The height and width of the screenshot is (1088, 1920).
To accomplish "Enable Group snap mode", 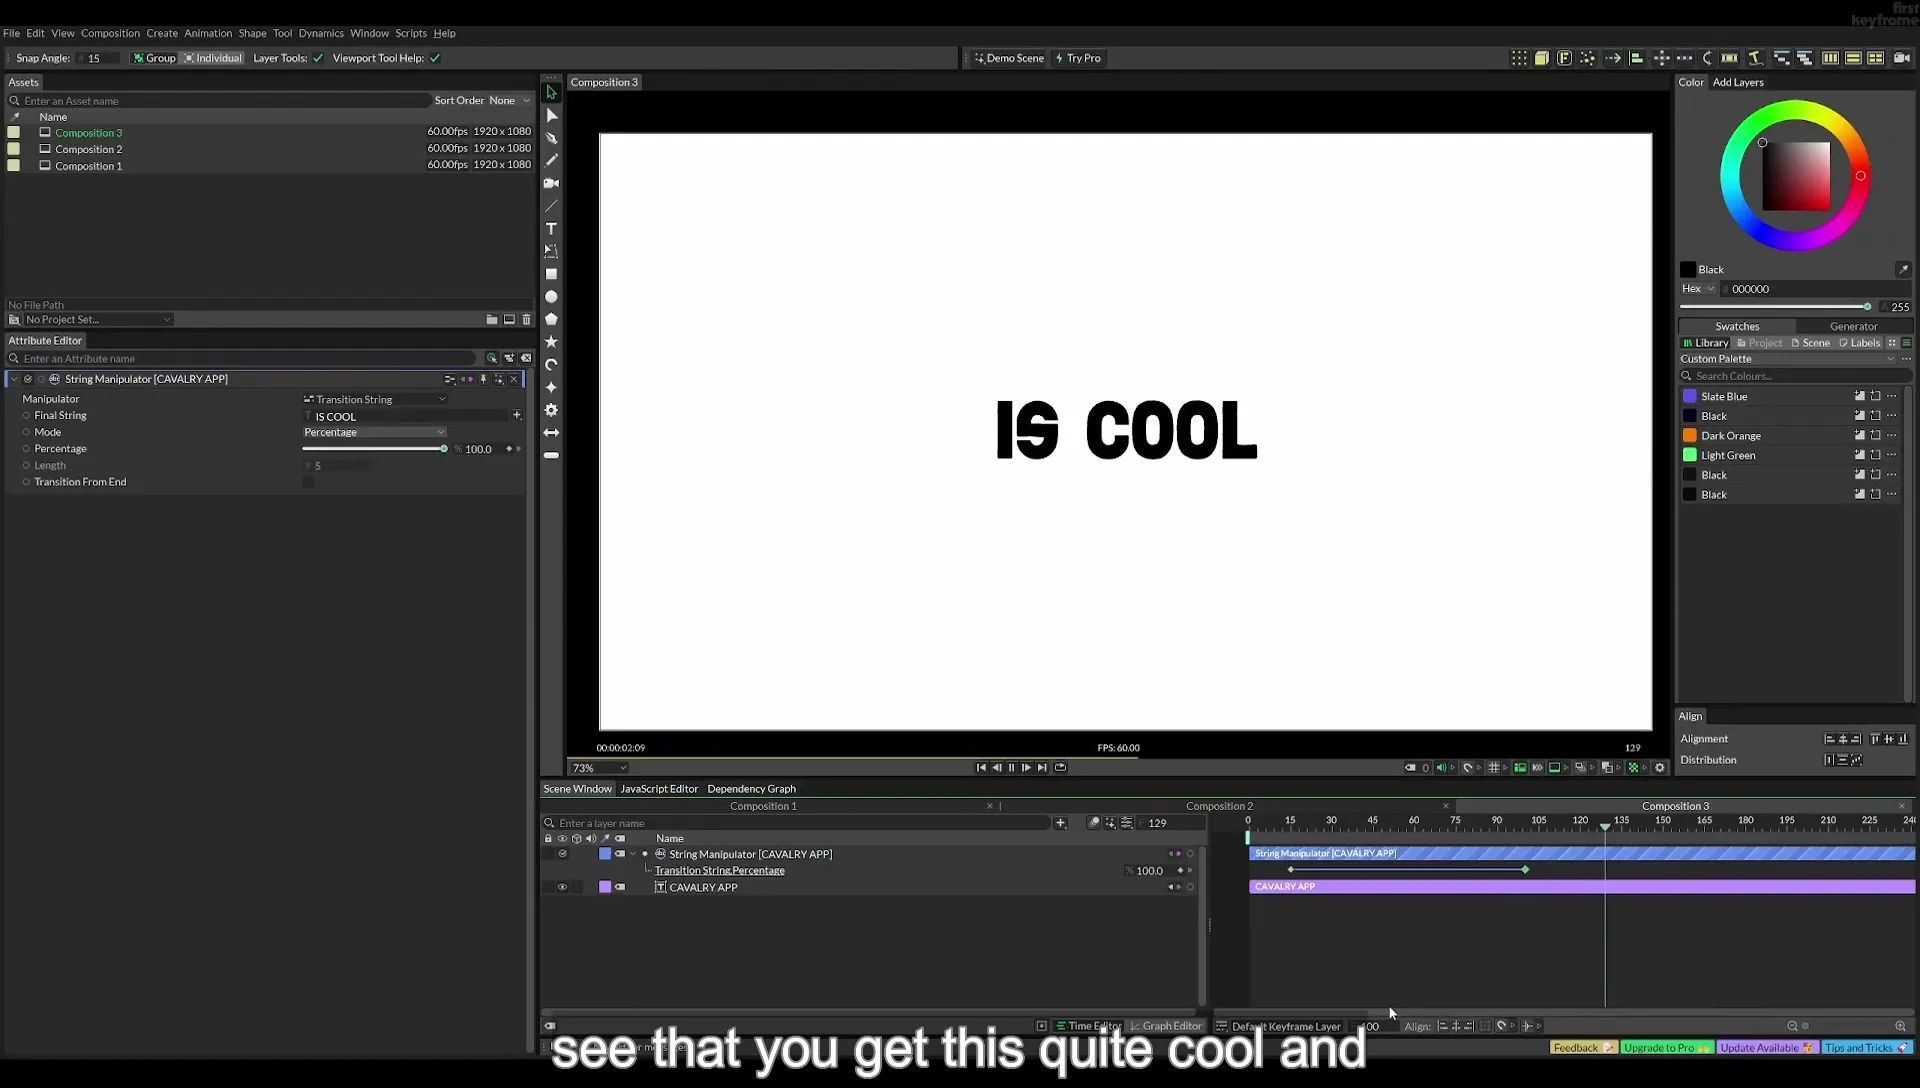I will point(154,58).
